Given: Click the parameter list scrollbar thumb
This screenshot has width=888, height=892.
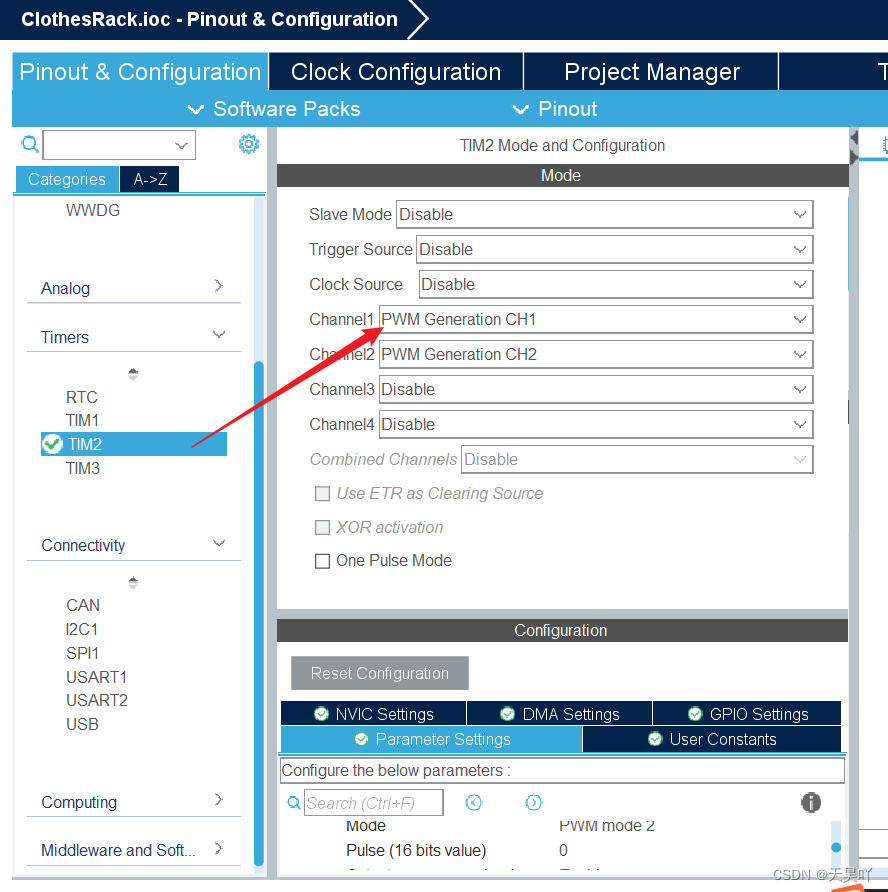Looking at the screenshot, I should coord(836,847).
